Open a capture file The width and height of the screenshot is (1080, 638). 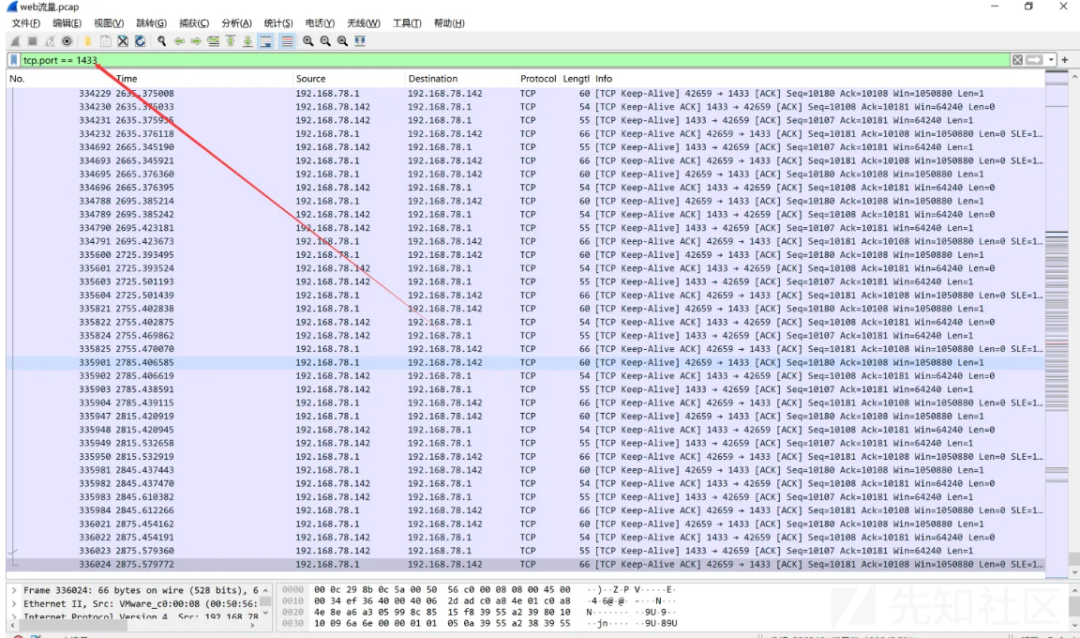tap(88, 41)
